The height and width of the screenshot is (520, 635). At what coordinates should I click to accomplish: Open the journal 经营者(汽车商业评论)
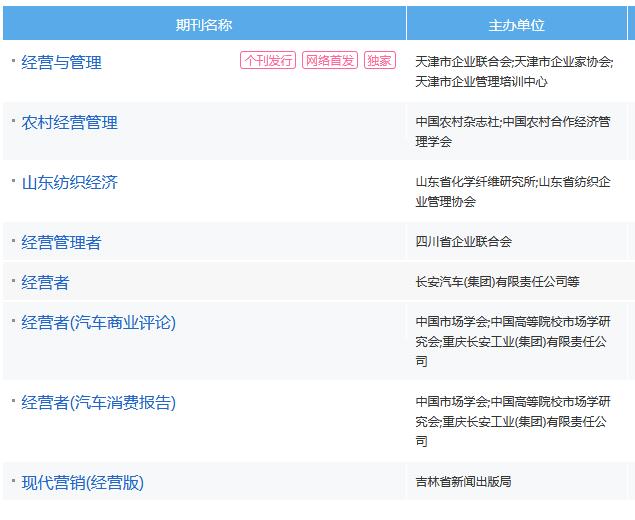(98, 323)
